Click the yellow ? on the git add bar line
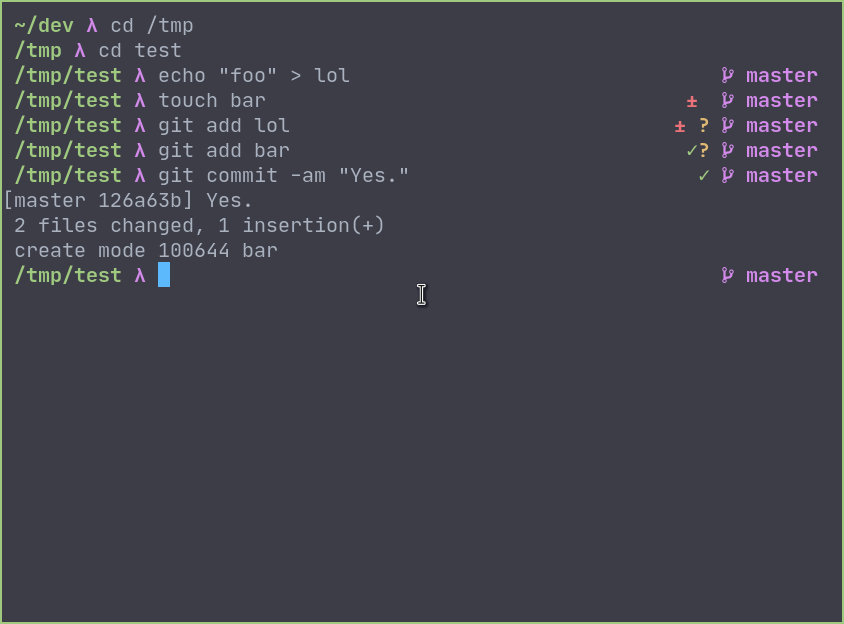This screenshot has width=844, height=624. (x=704, y=151)
